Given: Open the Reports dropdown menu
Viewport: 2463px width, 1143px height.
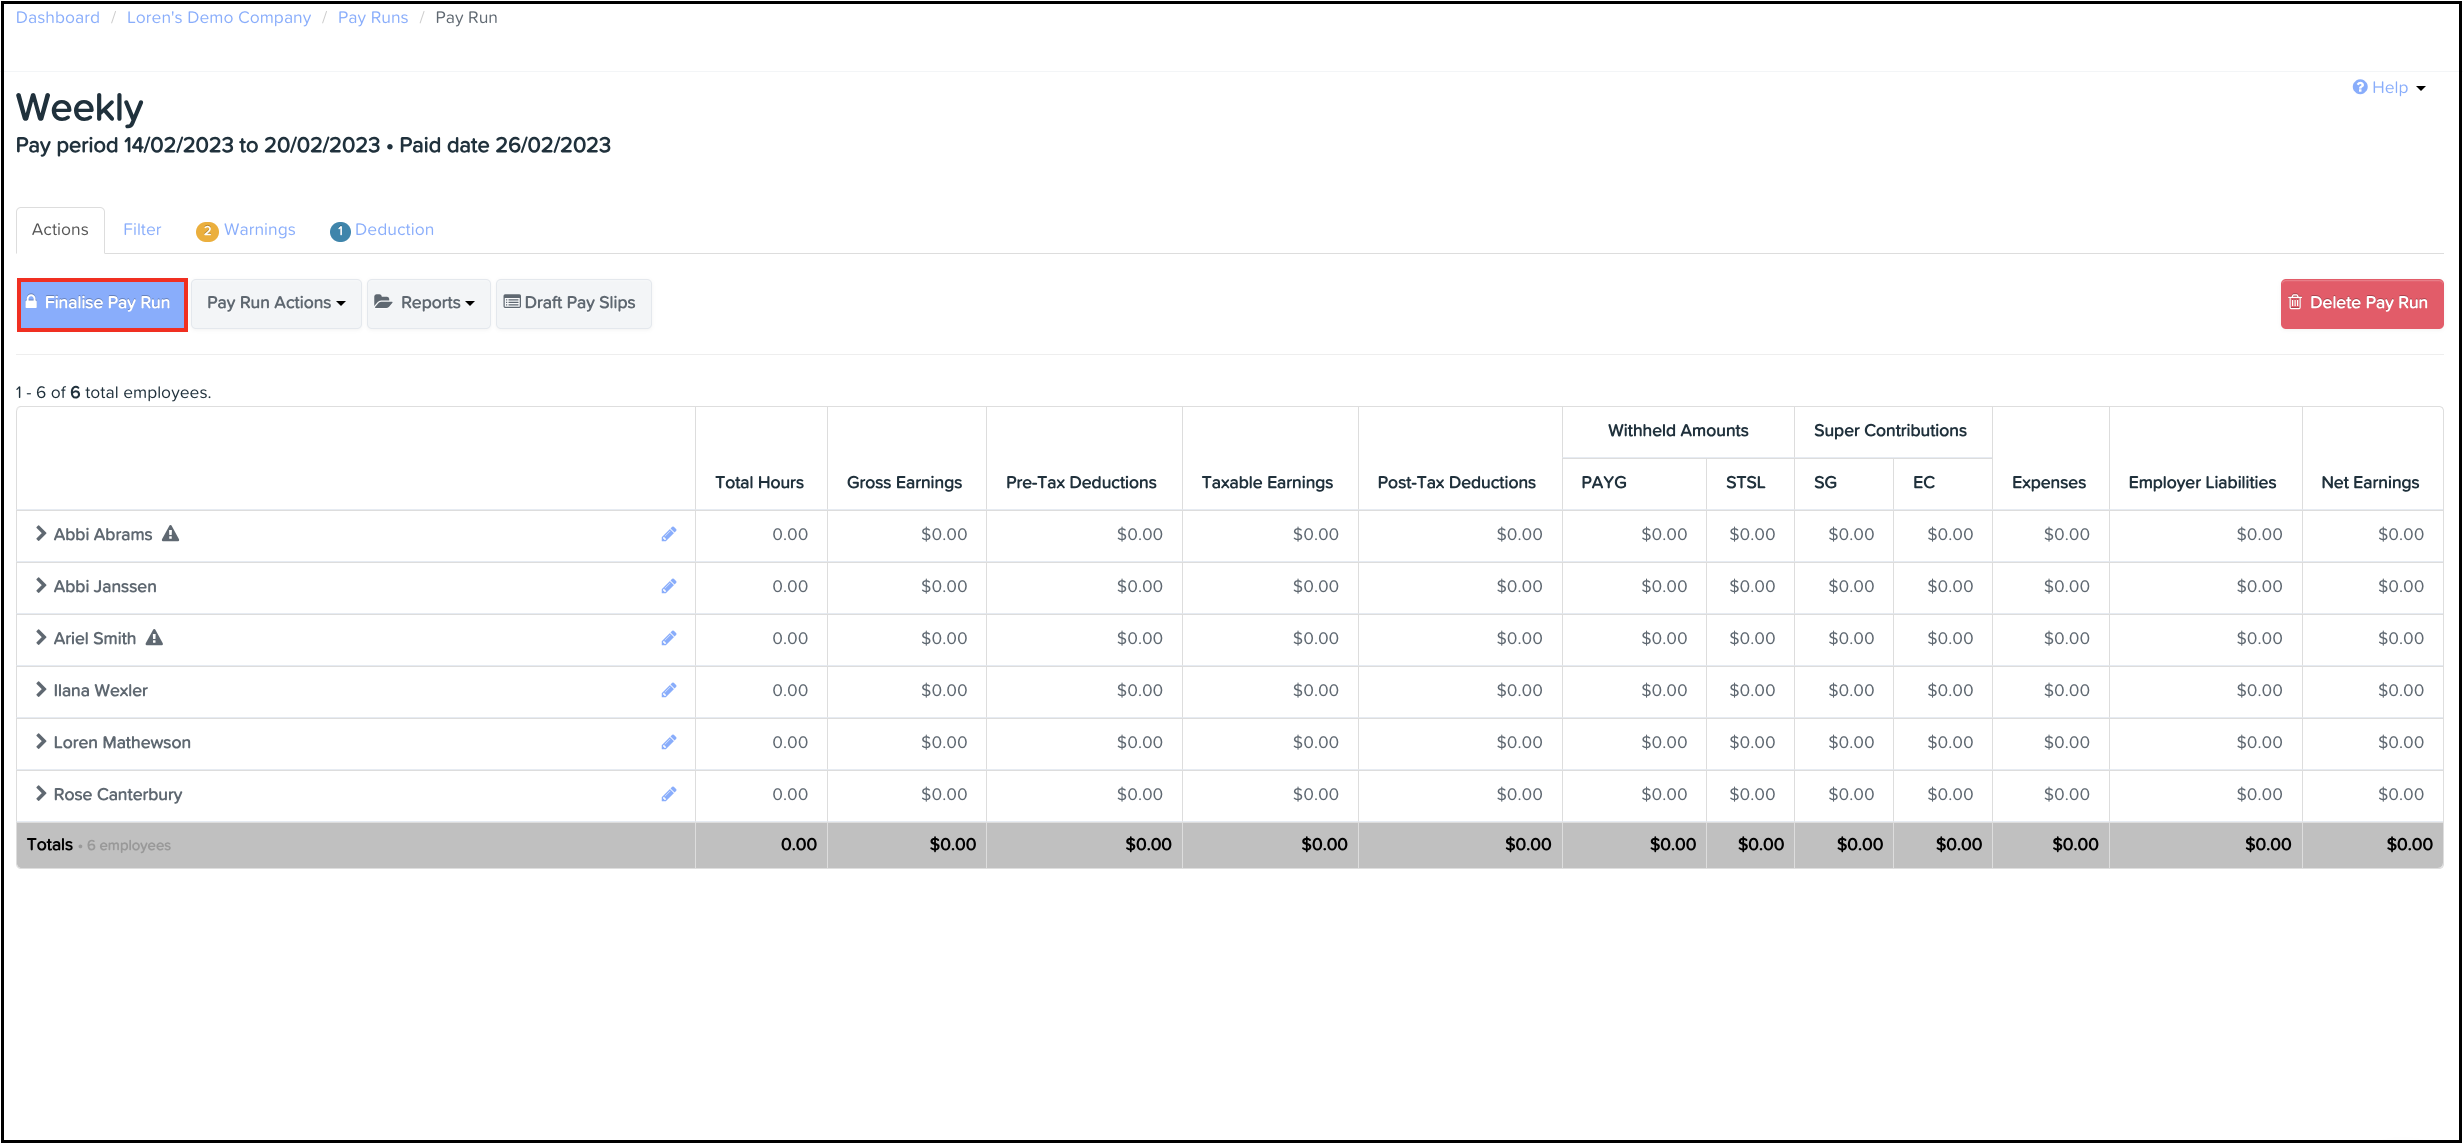Looking at the screenshot, I should tap(427, 303).
